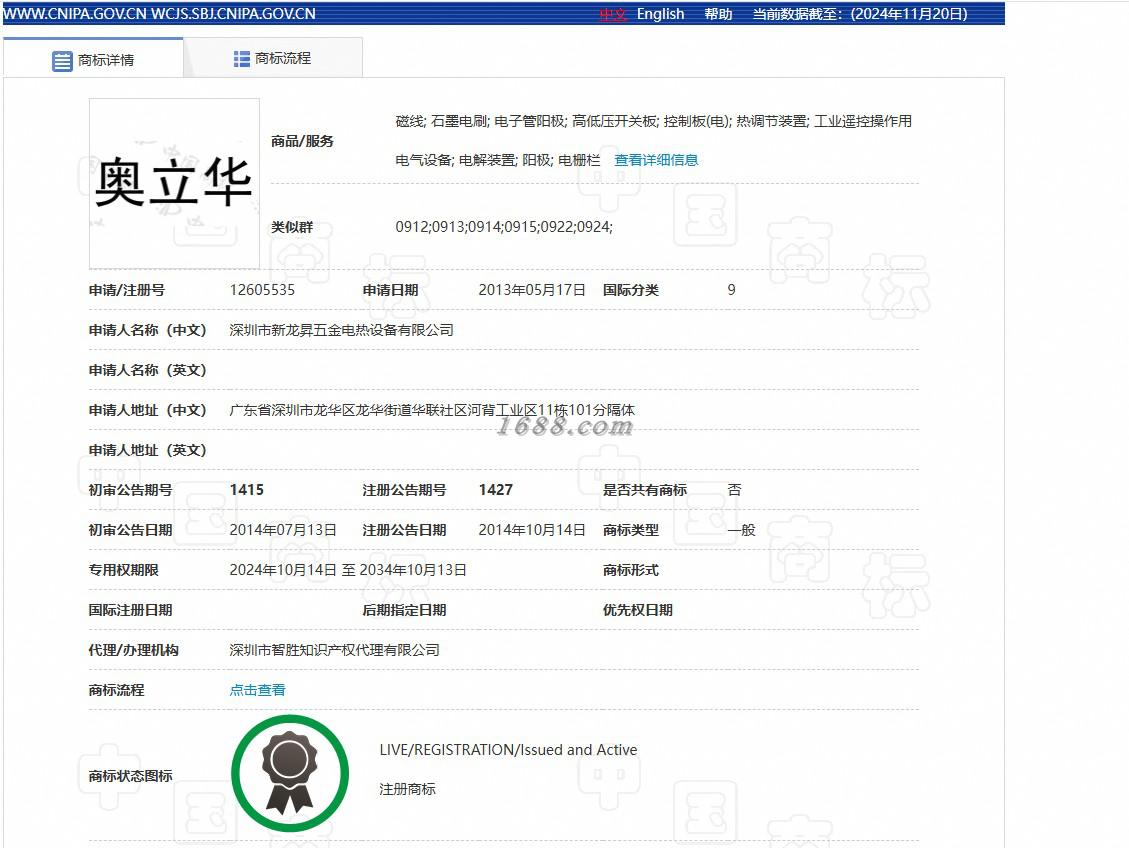Click the 代理/办理机构 field label
This screenshot has height=848, width=1129.
[x=133, y=650]
